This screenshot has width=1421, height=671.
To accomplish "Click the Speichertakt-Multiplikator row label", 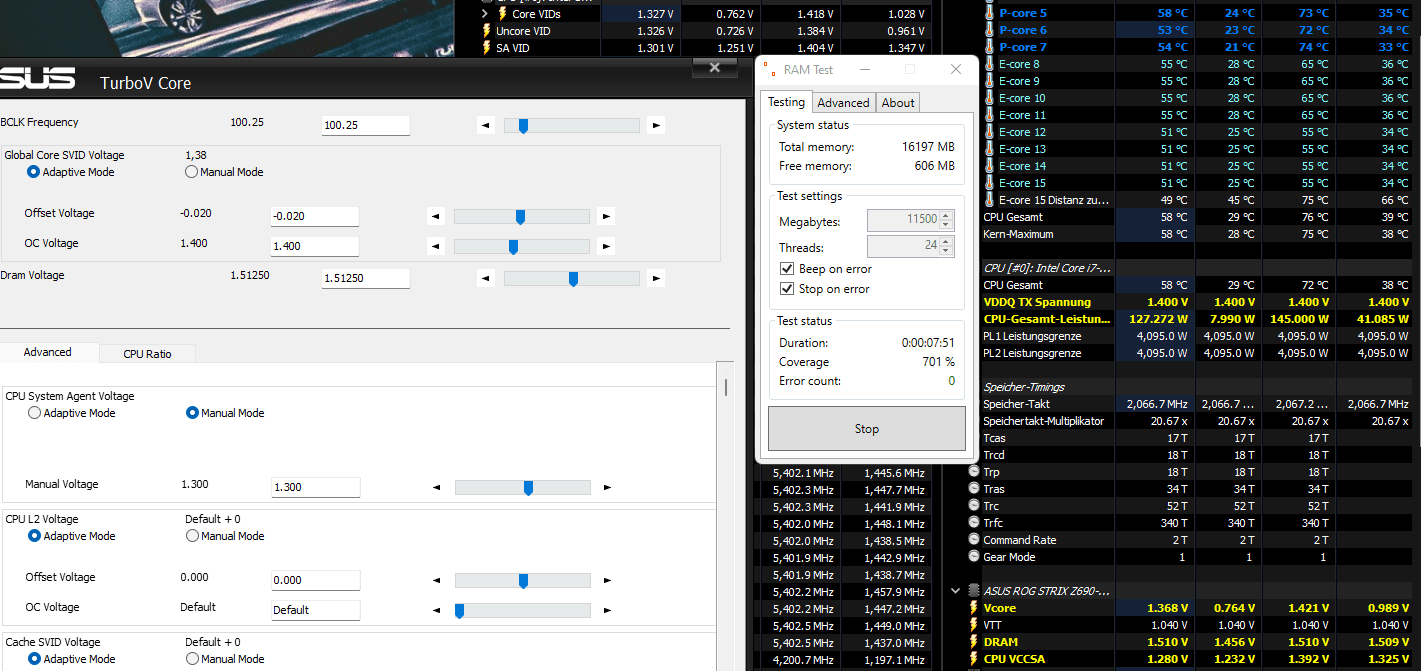I will (1043, 421).
